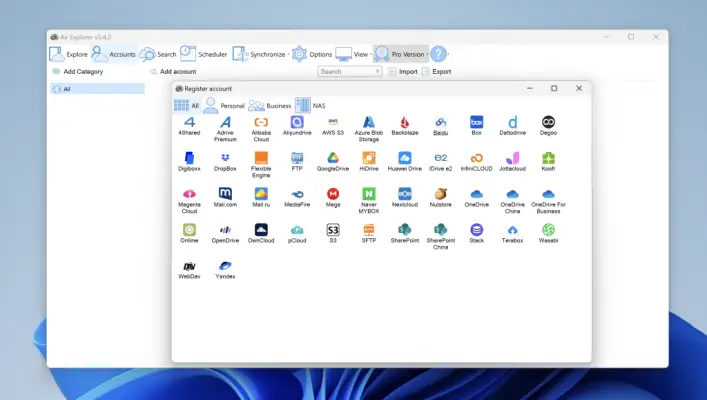Choose the Box service icon

[477, 126]
